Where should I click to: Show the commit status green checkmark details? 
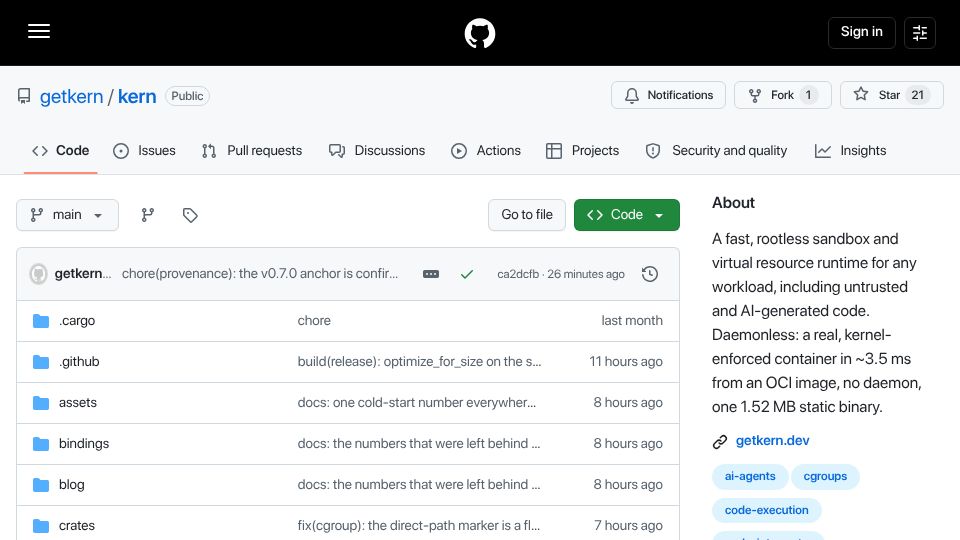[x=467, y=274]
